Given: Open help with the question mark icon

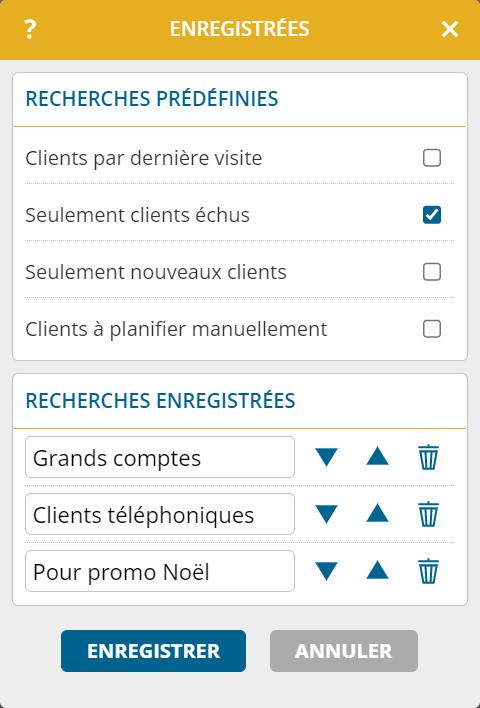Looking at the screenshot, I should coord(30,30).
